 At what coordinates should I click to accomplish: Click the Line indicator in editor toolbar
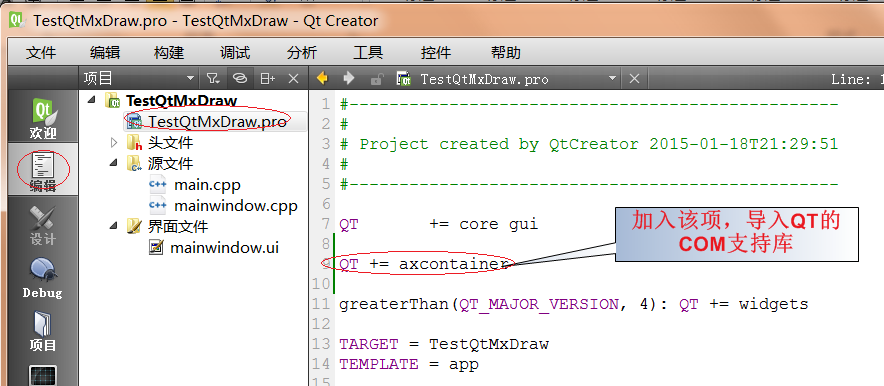click(x=857, y=79)
